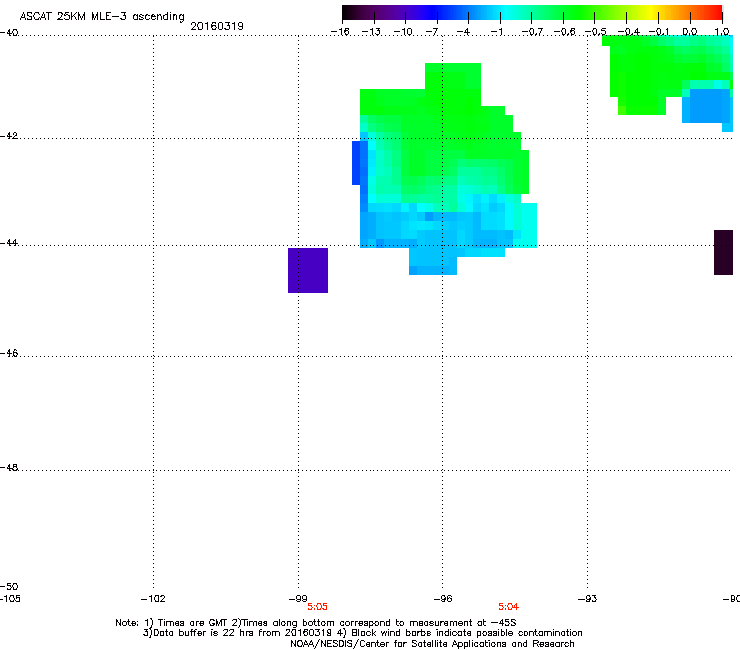Select the -0.1 label on the color scale
Image resolution: width=740 pixels, height=650 pixels.
(x=659, y=32)
